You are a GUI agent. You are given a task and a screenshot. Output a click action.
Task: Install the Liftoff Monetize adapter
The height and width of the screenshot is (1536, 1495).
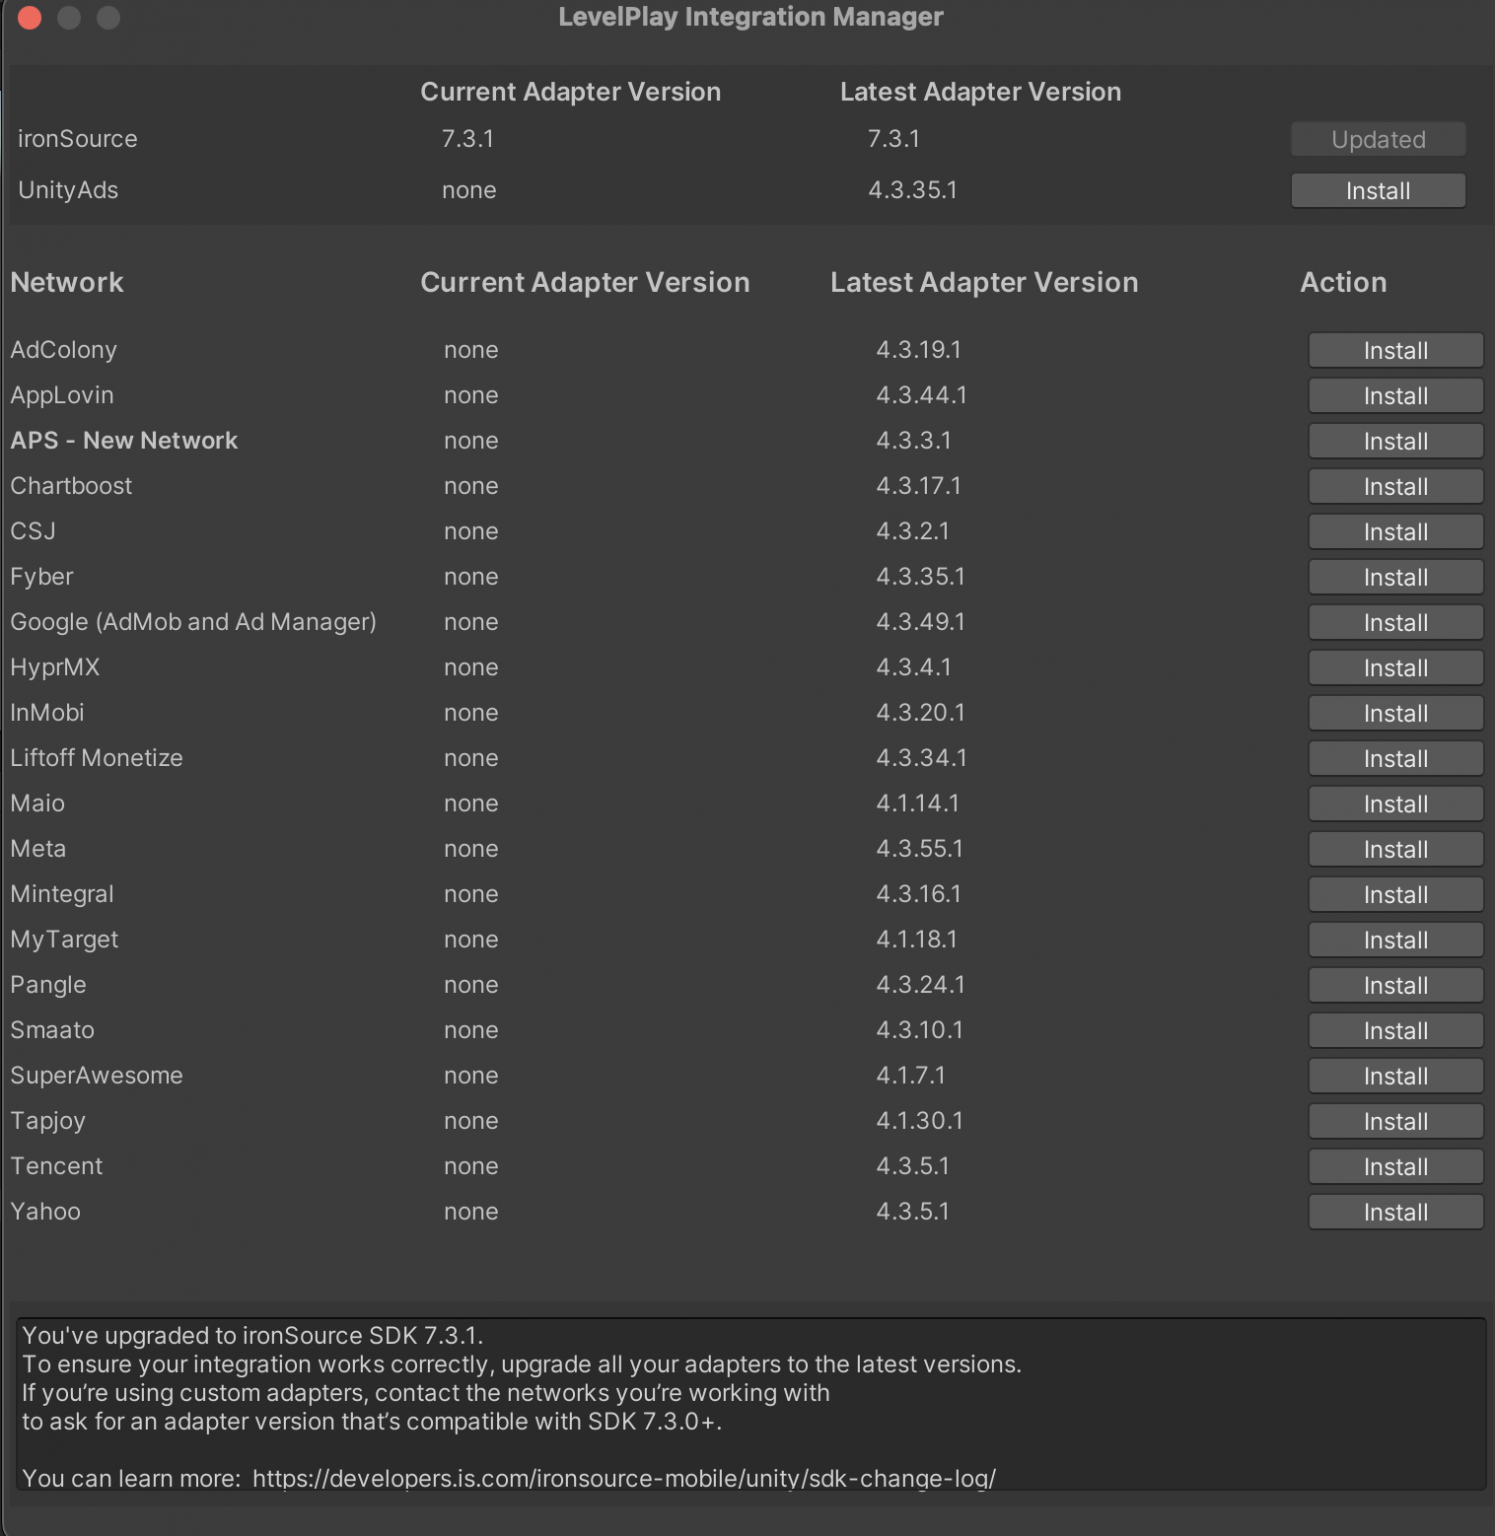(1395, 758)
